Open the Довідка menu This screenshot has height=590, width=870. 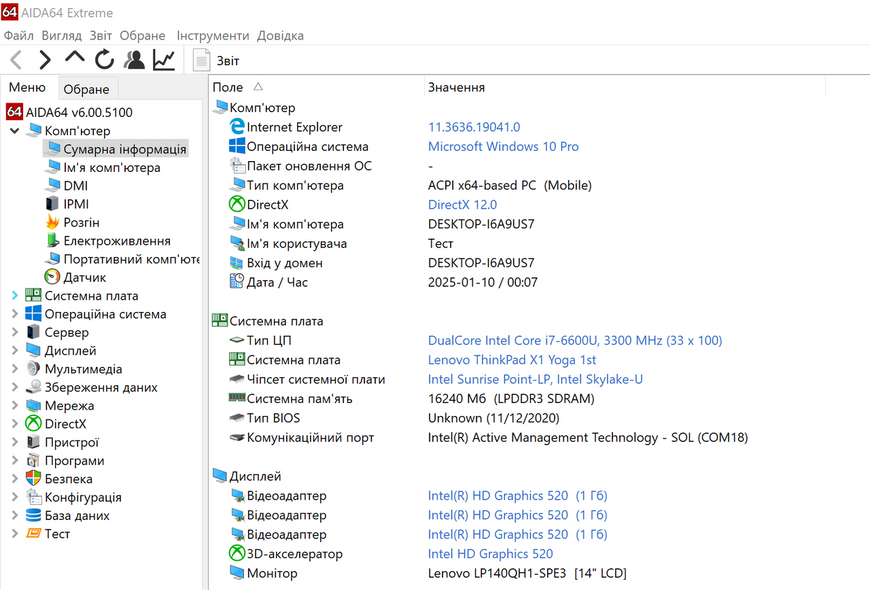point(280,36)
